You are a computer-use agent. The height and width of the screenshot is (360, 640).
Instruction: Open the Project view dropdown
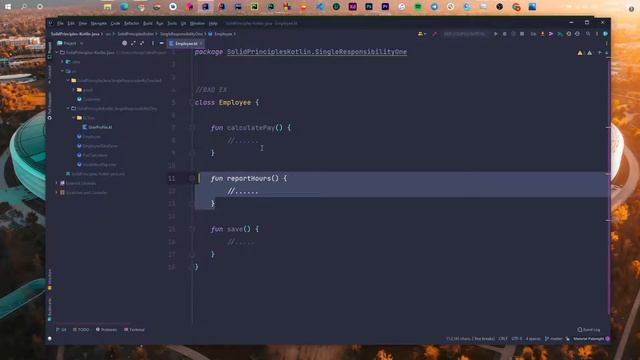pos(70,43)
